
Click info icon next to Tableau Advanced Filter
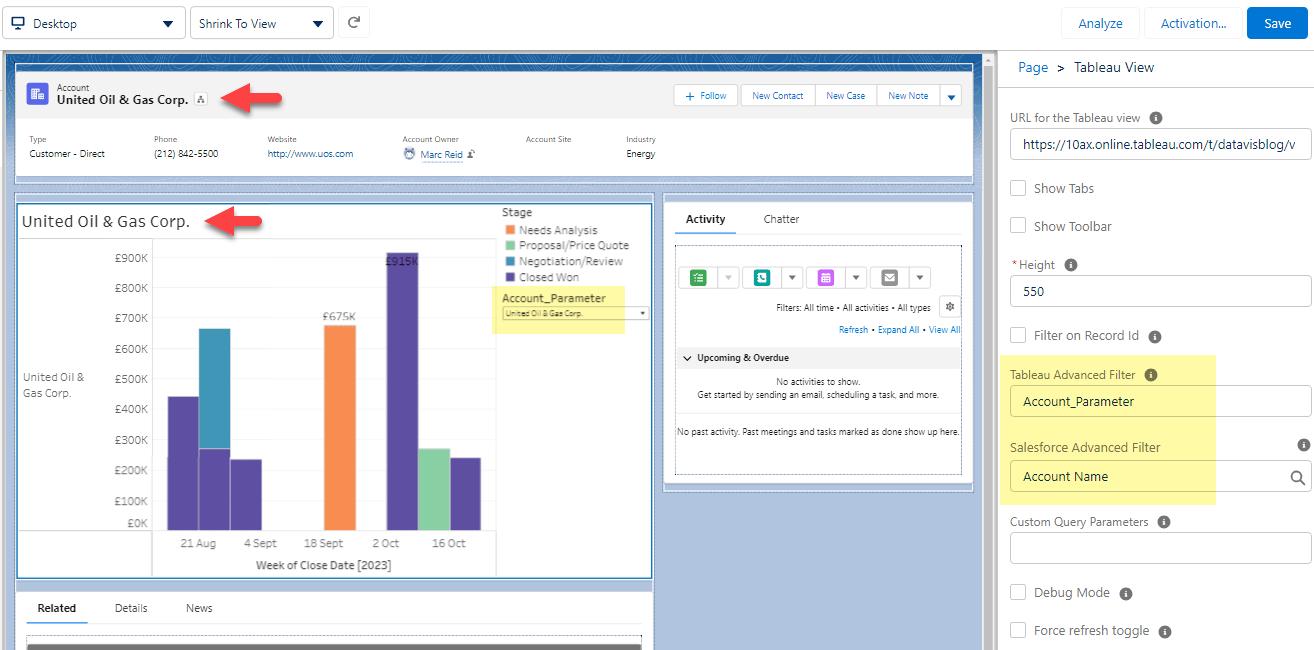[1150, 375]
